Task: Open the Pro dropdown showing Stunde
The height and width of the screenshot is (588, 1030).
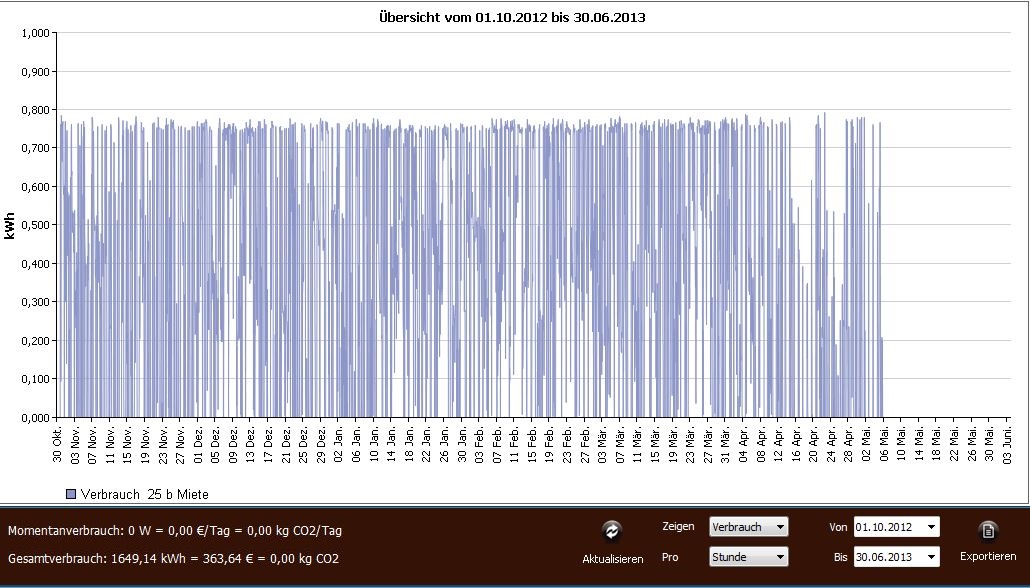Action: point(748,556)
